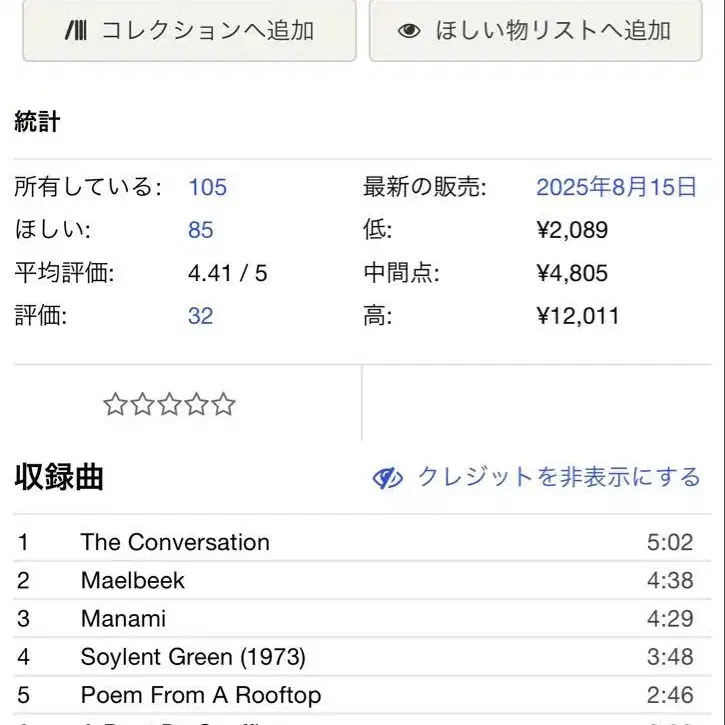Give a five-star rating
The width and height of the screenshot is (725, 725).
[x=223, y=405]
